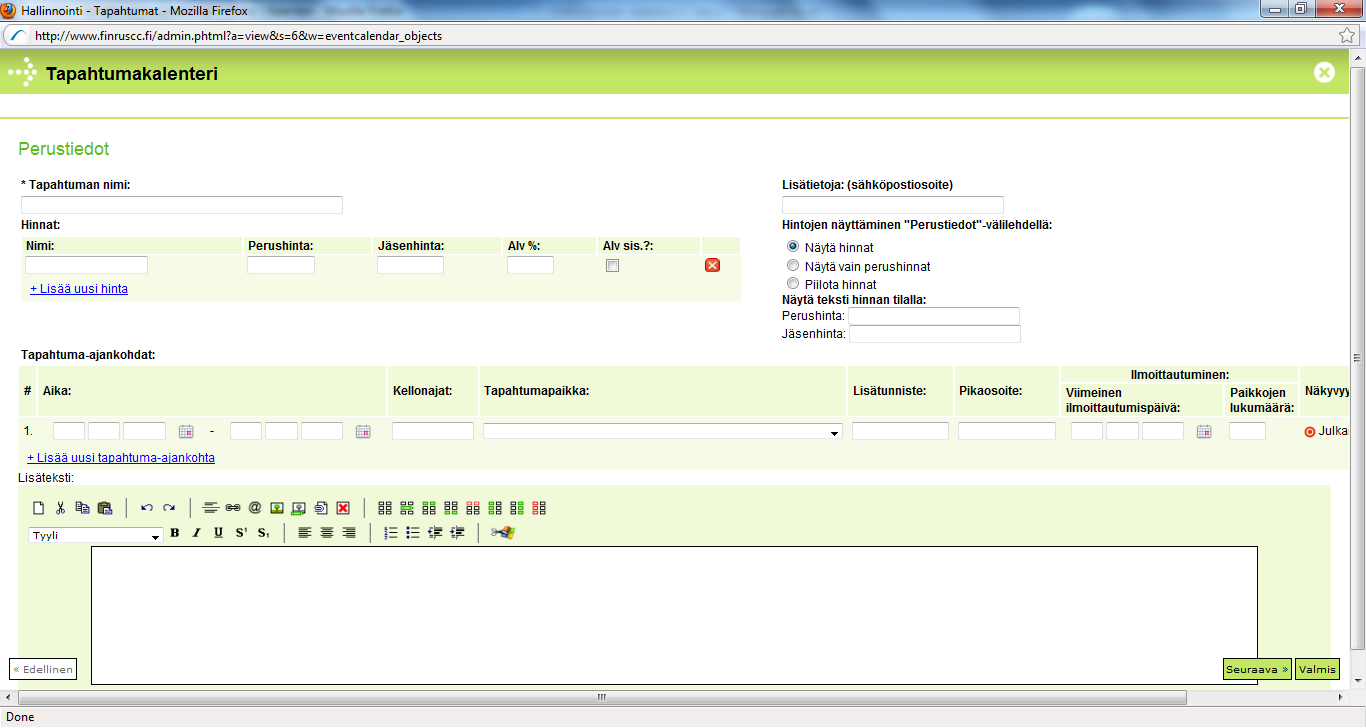Center-align text in the editor

pyautogui.click(x=327, y=533)
